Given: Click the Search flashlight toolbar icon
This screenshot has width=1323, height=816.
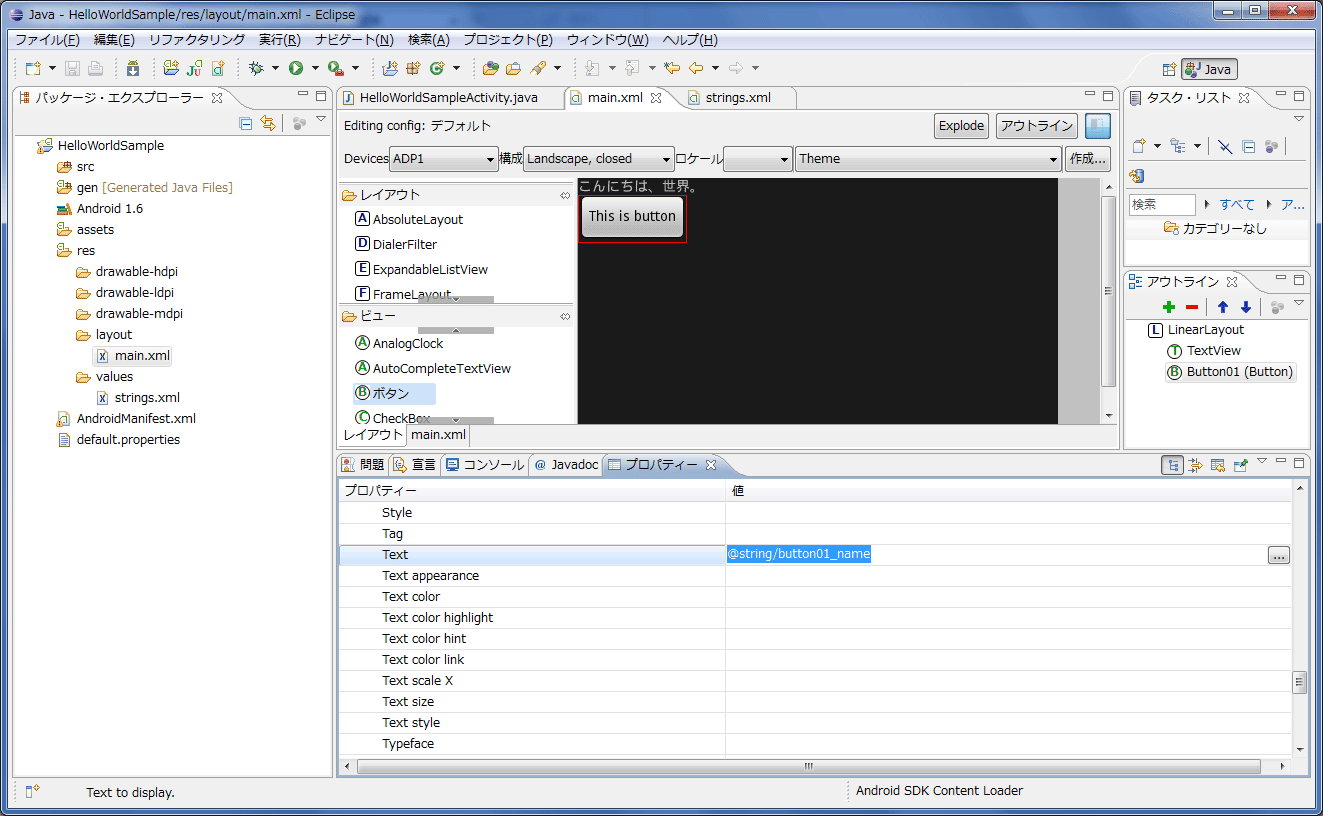Looking at the screenshot, I should pyautogui.click(x=538, y=68).
